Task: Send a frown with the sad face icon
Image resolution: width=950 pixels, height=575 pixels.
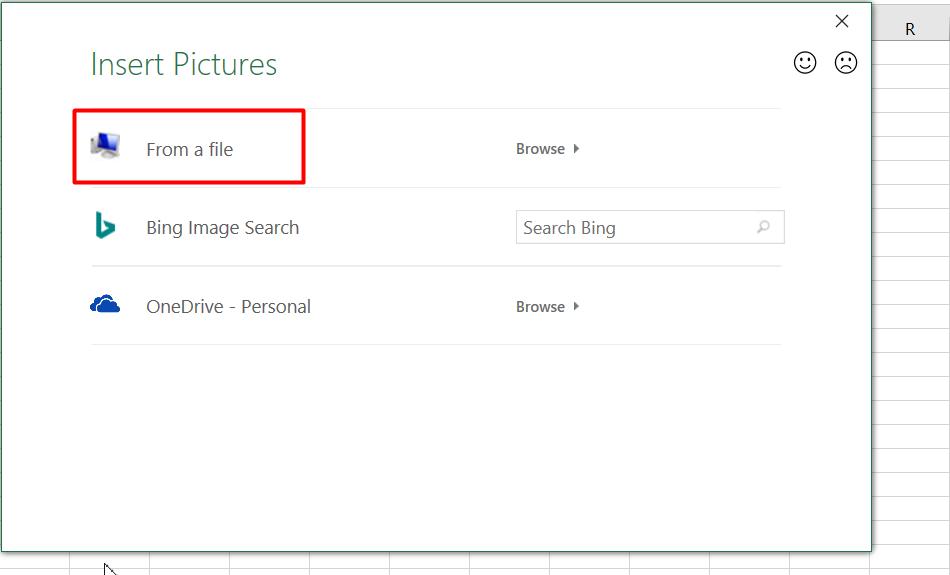Action: [x=846, y=62]
